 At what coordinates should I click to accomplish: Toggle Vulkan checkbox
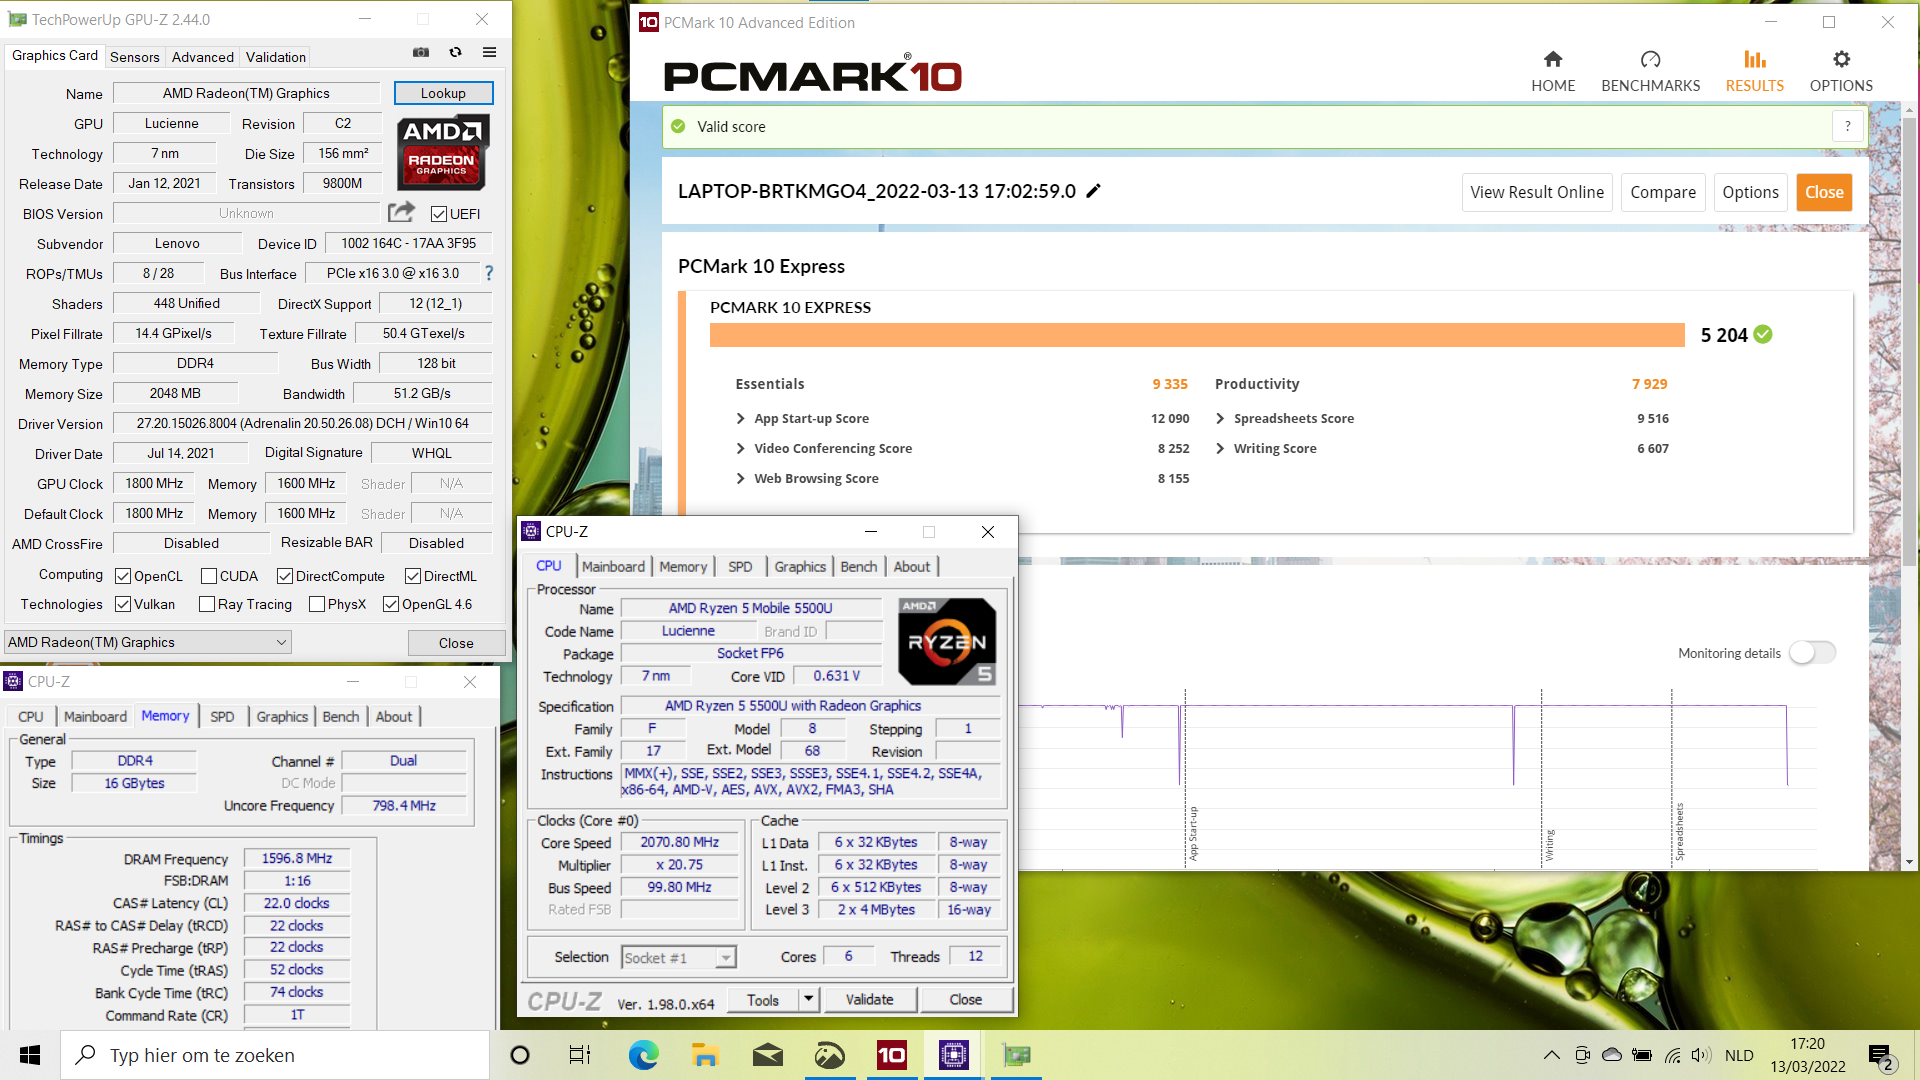click(123, 604)
